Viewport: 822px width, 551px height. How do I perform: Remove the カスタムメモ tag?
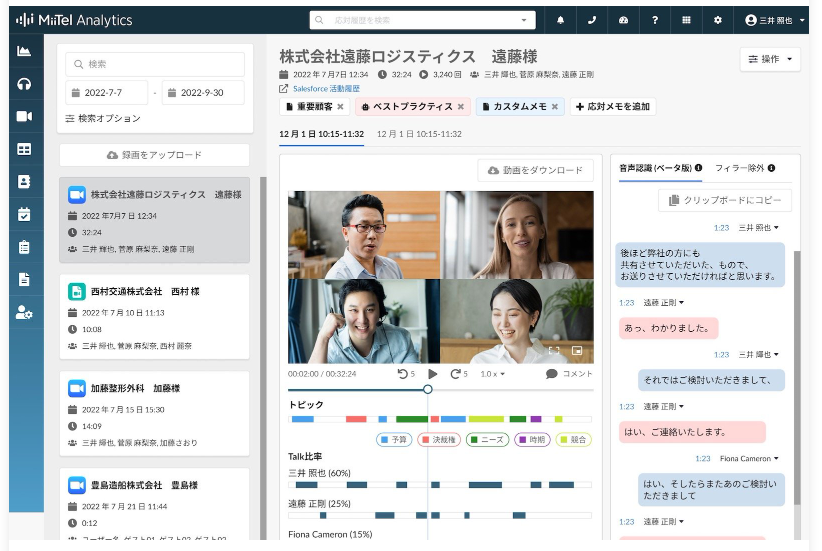pyautogui.click(x=555, y=106)
